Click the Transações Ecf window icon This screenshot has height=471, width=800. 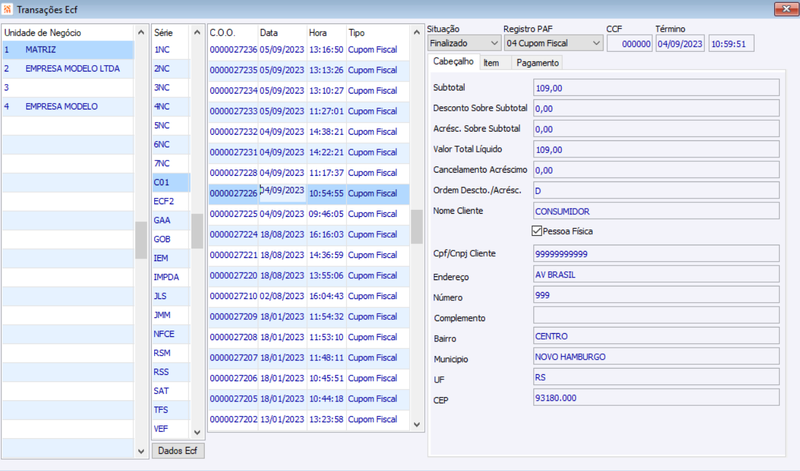7,9
